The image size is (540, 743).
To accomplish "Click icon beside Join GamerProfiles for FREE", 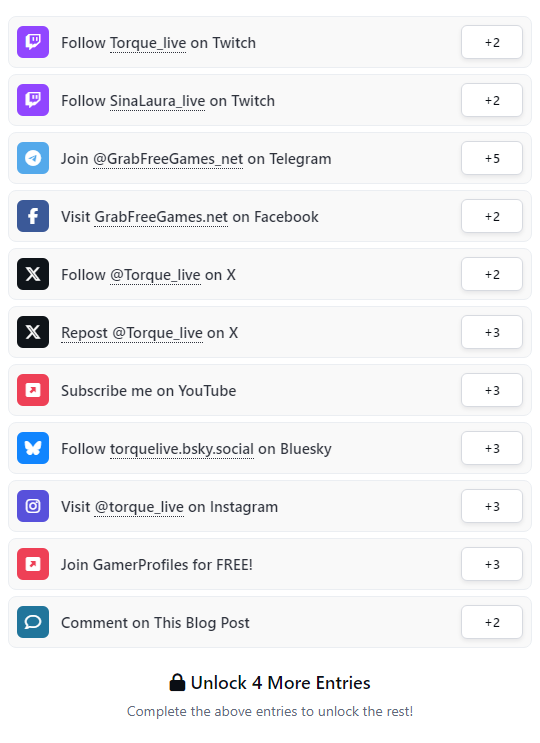I will tap(33, 564).
